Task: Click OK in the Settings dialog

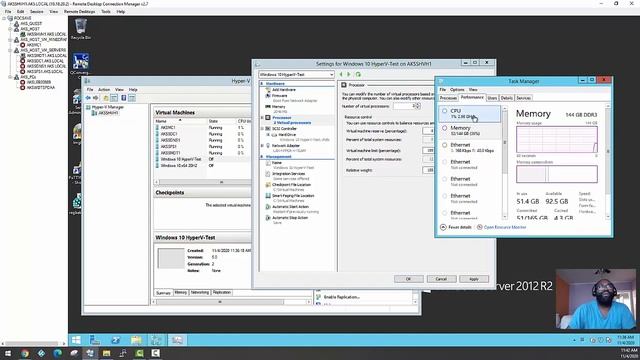Action: click(409, 279)
